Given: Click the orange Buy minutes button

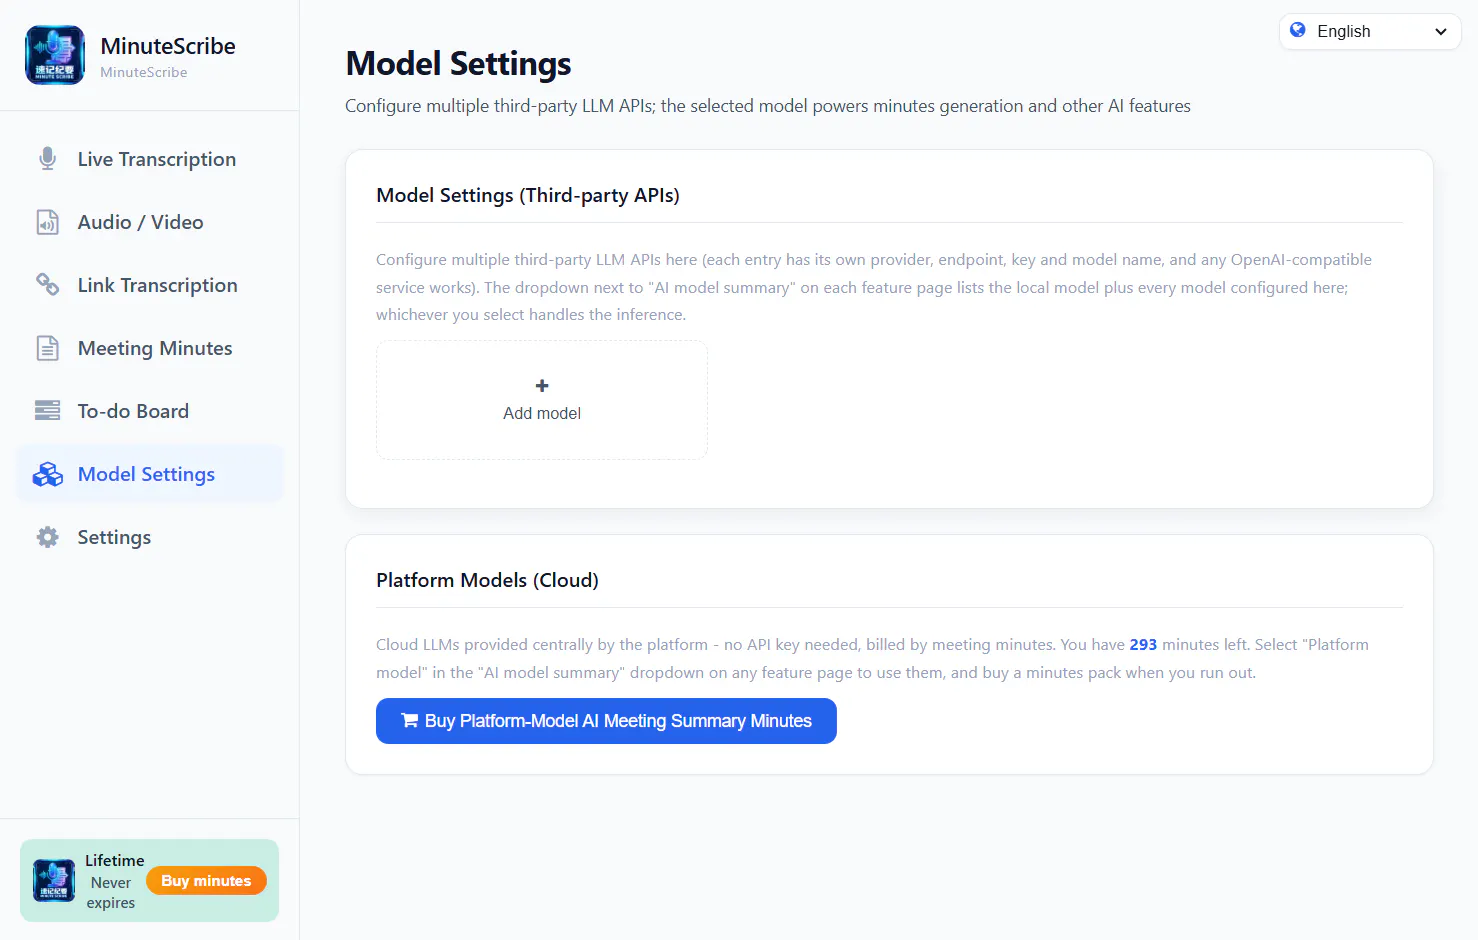Looking at the screenshot, I should tap(206, 881).
